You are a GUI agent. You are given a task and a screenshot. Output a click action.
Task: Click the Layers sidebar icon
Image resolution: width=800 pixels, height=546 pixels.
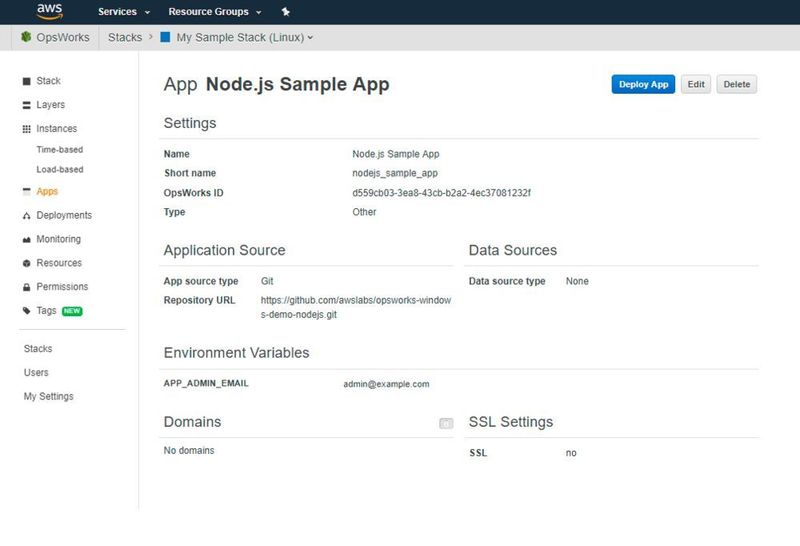click(27, 105)
